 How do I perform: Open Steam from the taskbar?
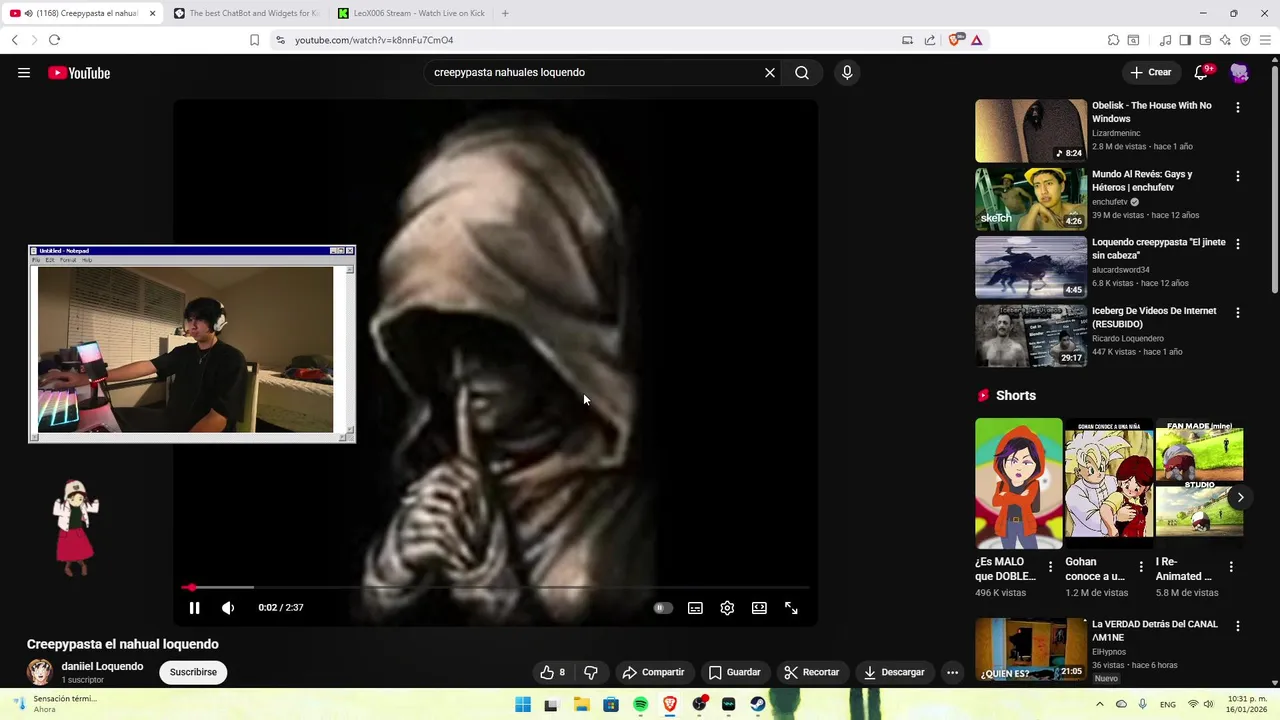tap(758, 704)
